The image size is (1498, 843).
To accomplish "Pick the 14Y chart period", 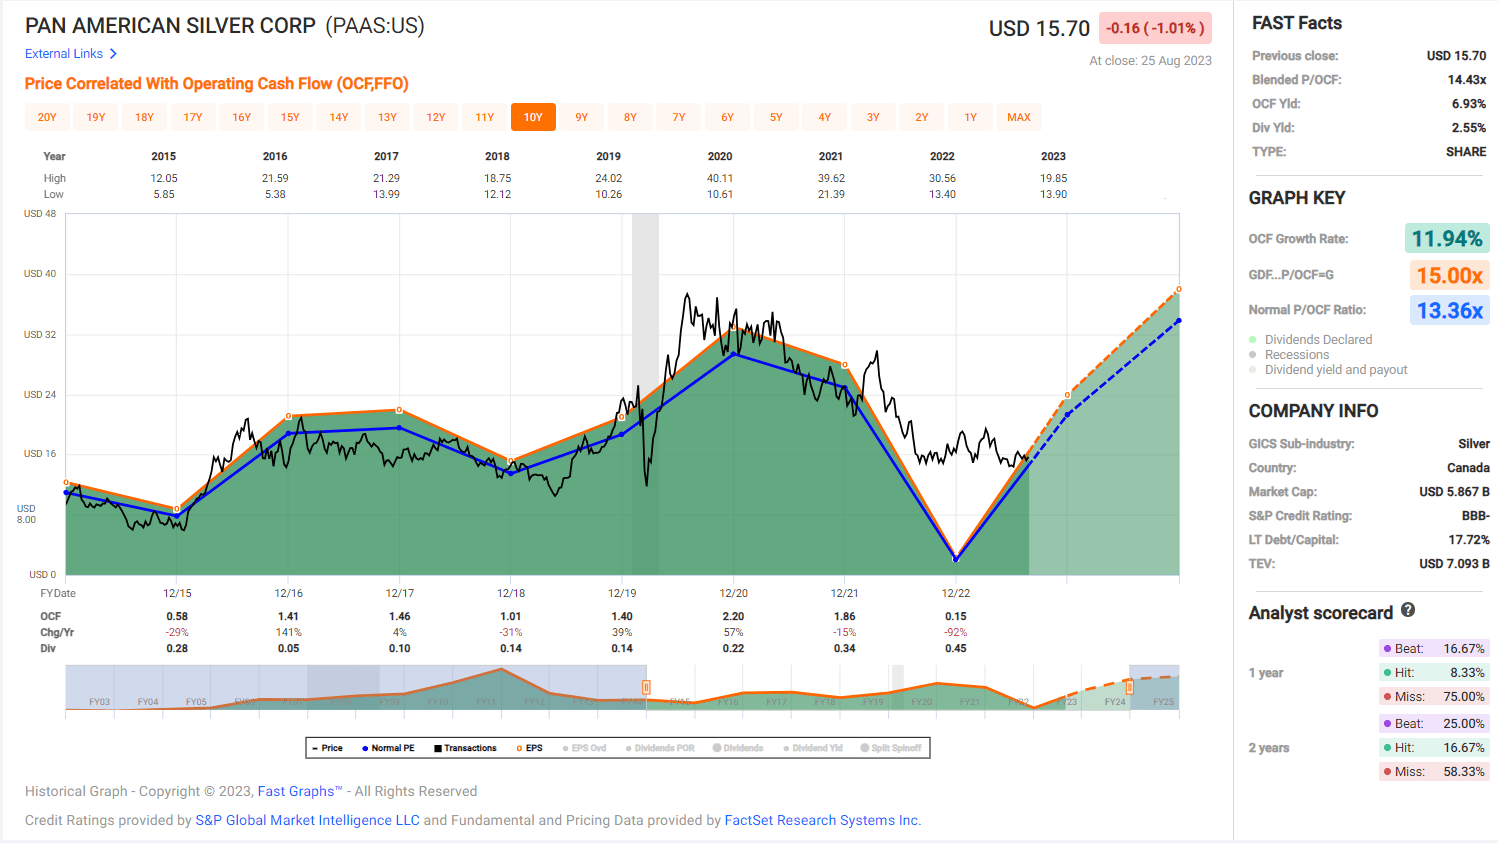I will pos(339,117).
